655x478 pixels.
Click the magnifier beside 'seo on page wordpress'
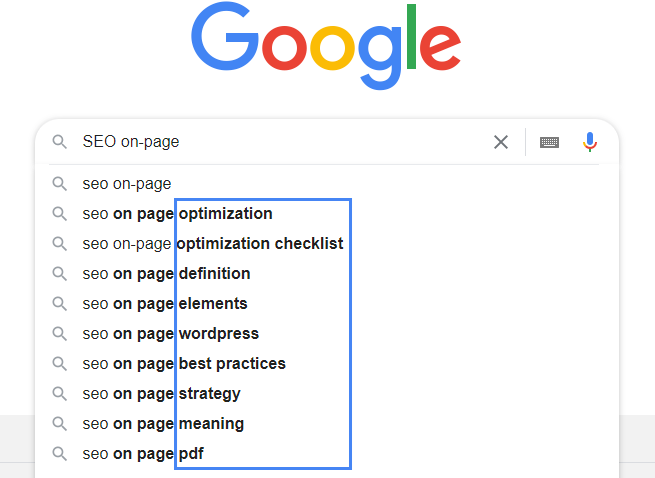(x=60, y=334)
